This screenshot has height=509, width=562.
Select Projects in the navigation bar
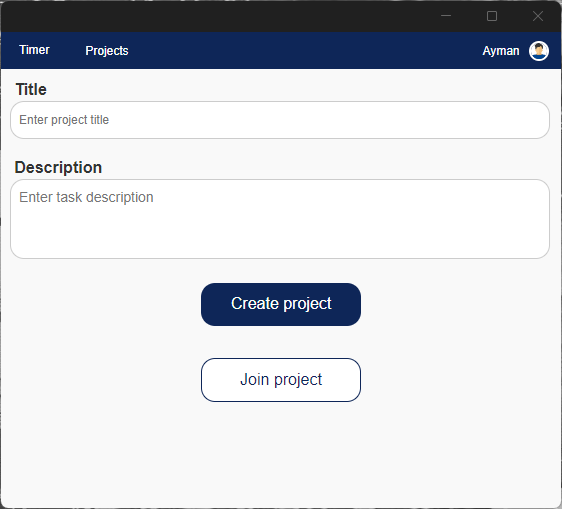tap(107, 51)
